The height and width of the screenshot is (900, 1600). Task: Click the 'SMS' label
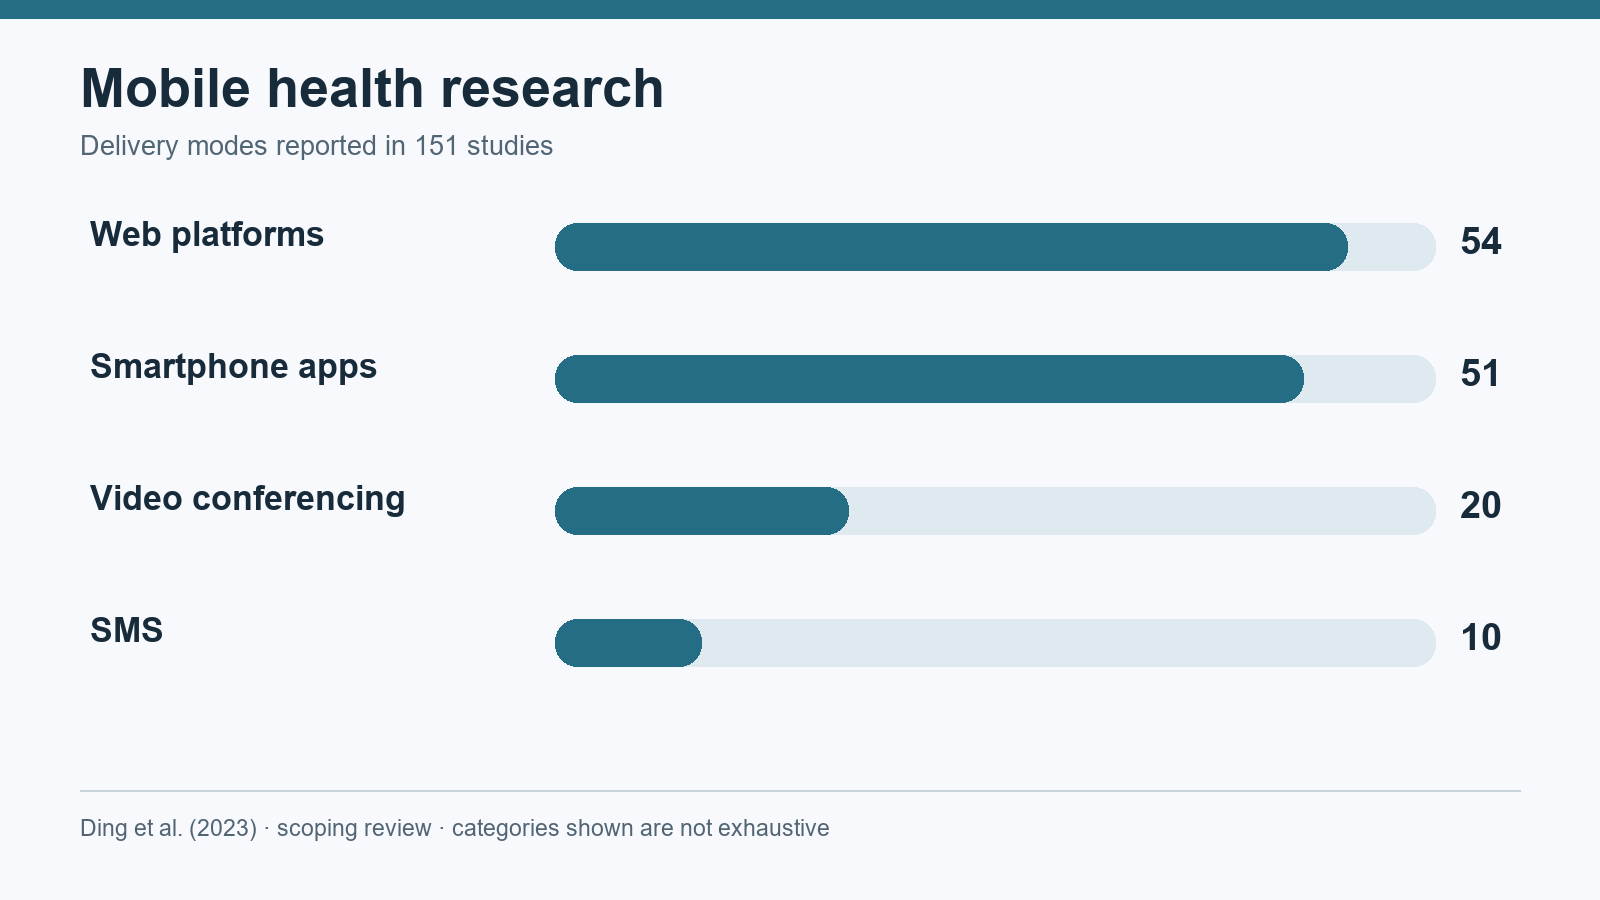(127, 630)
